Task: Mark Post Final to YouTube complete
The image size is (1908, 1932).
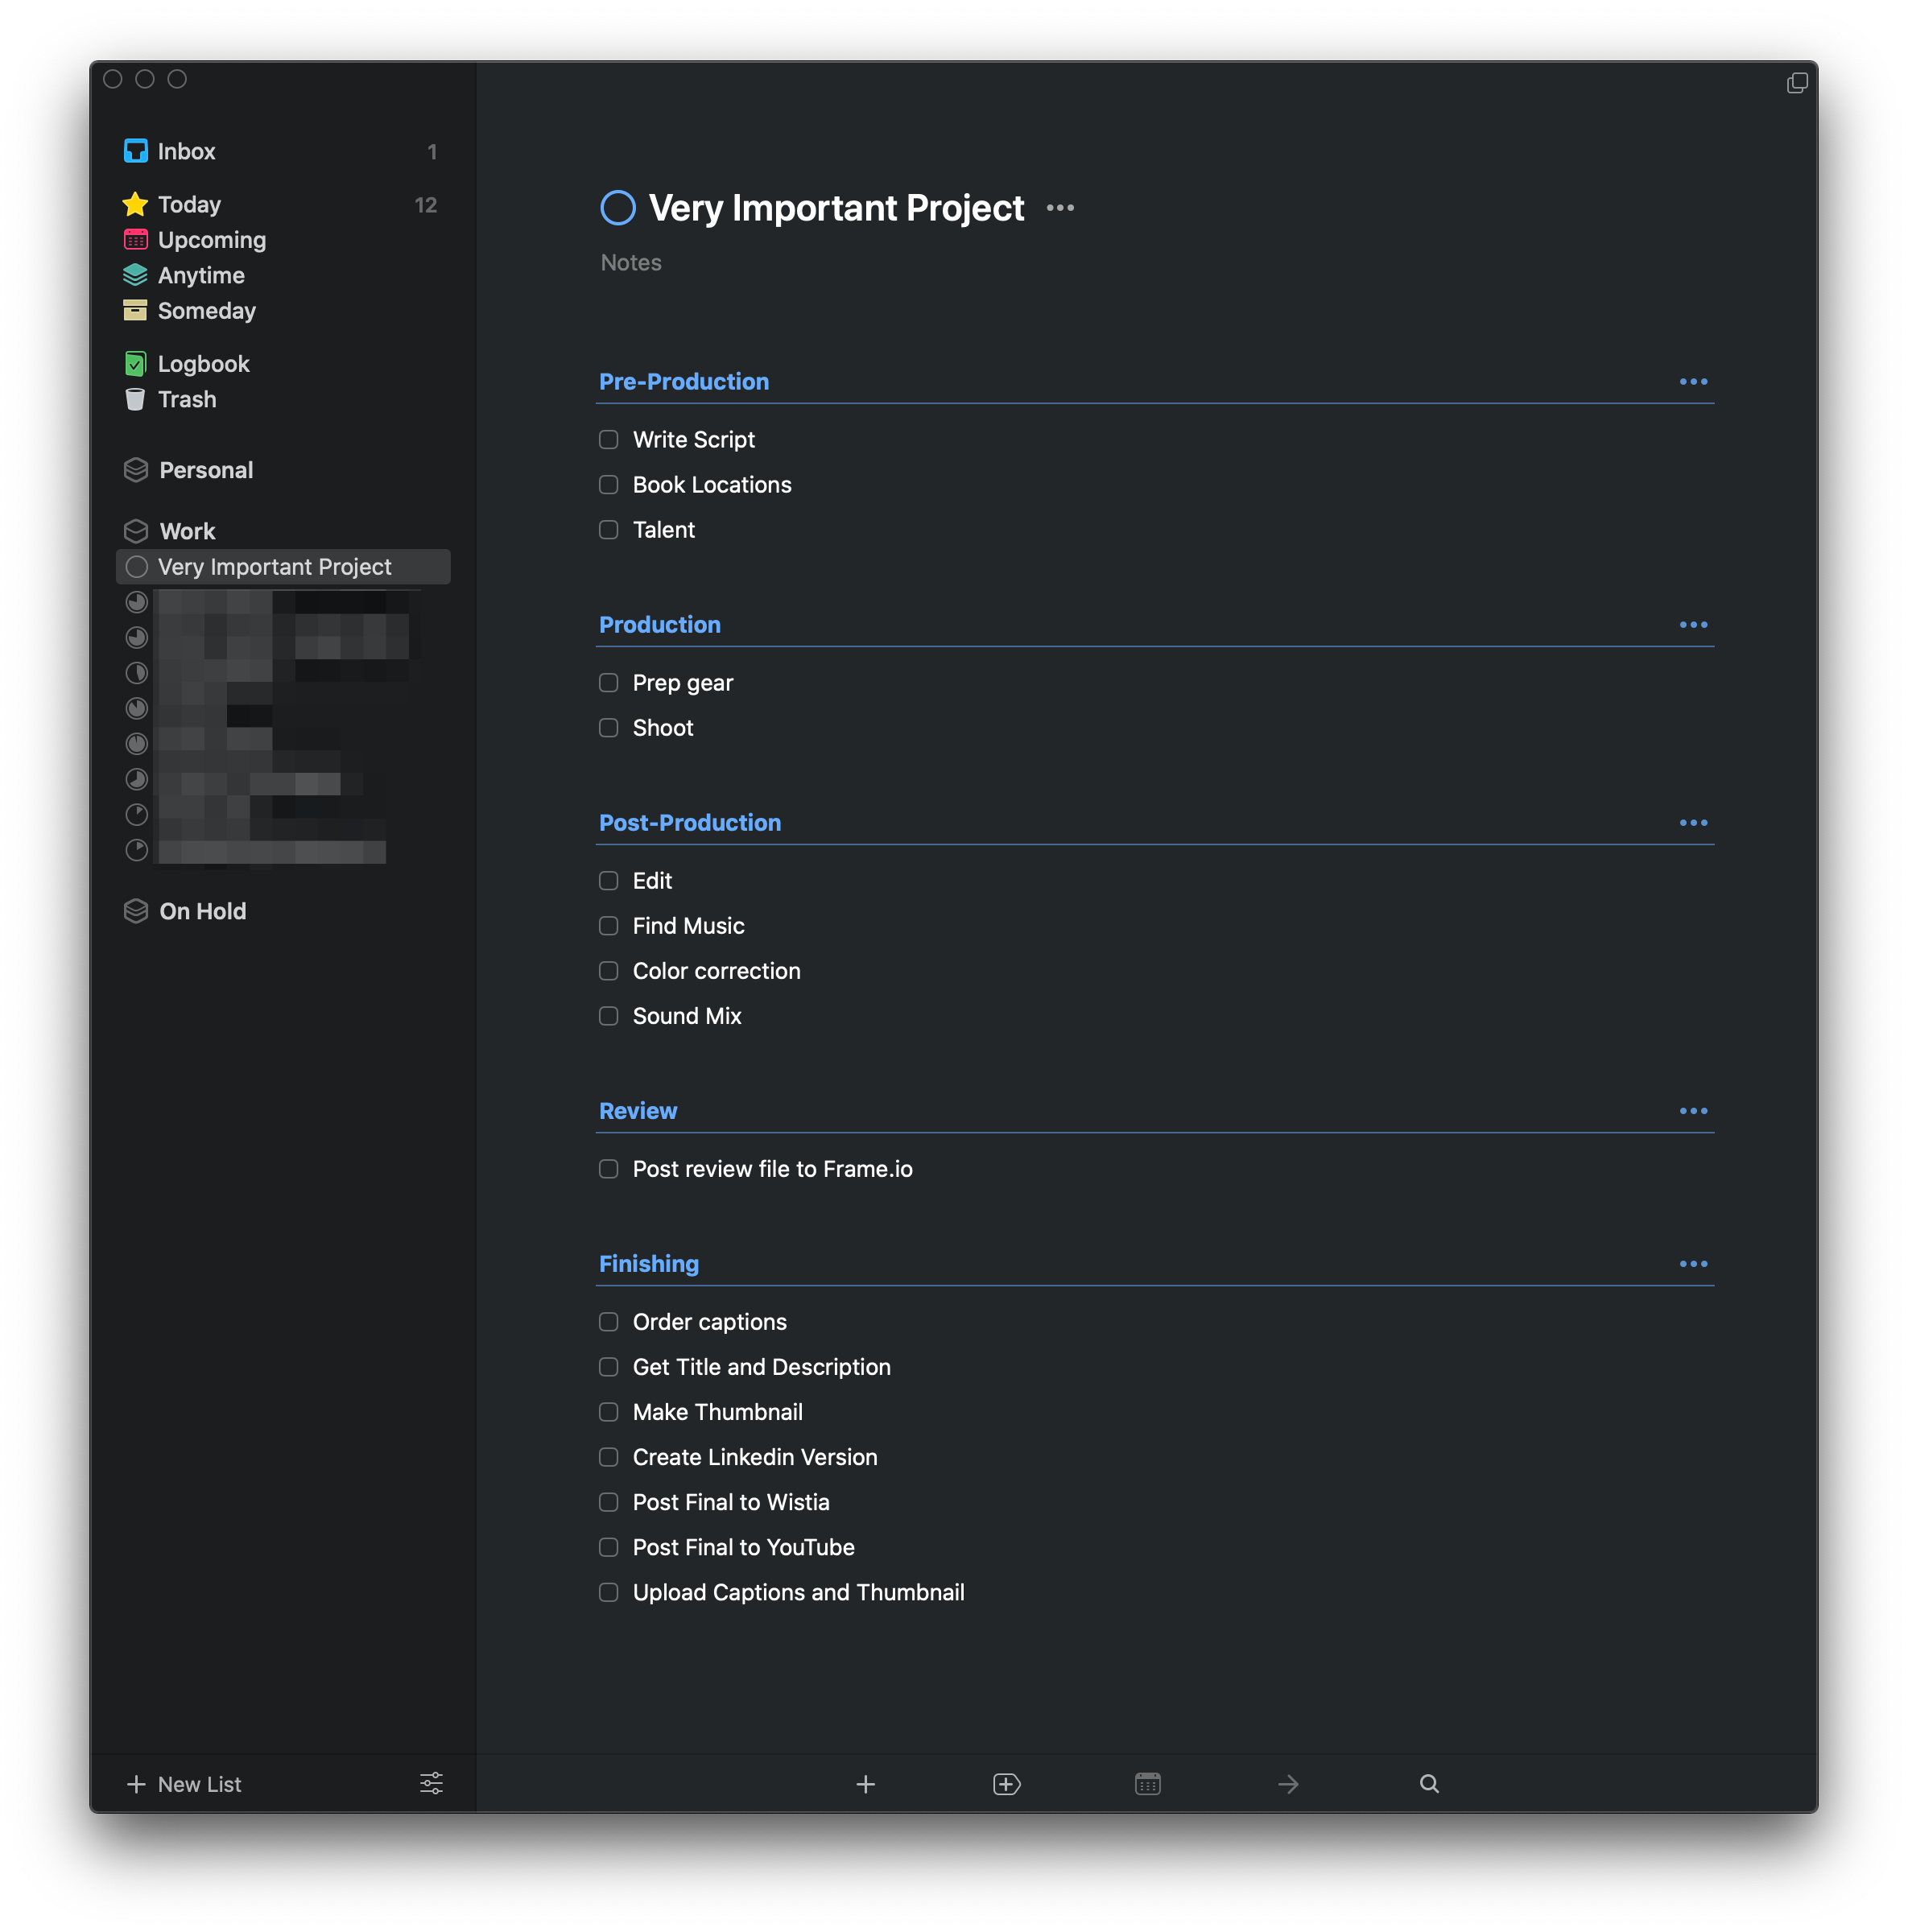Action: coord(608,1547)
